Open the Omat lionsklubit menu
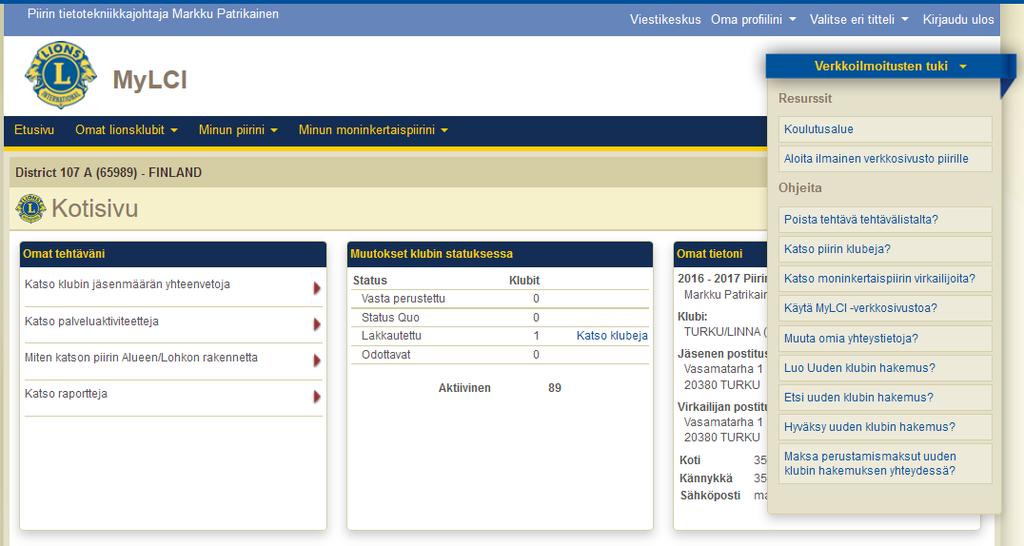 (126, 130)
